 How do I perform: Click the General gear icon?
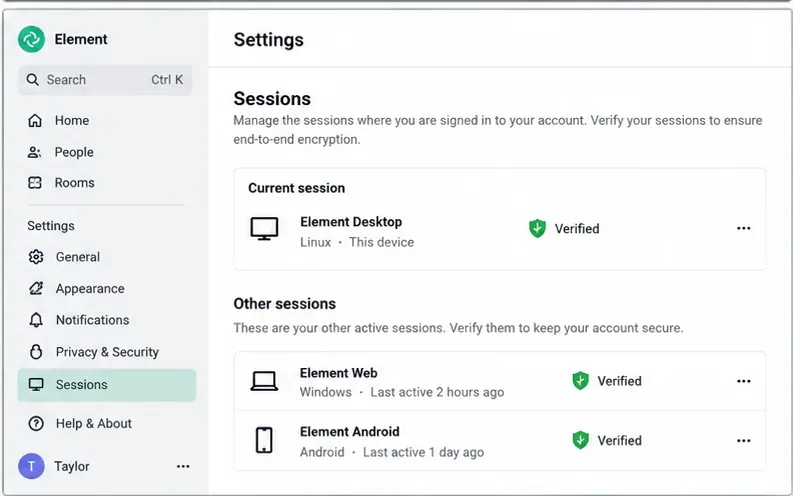click(36, 257)
